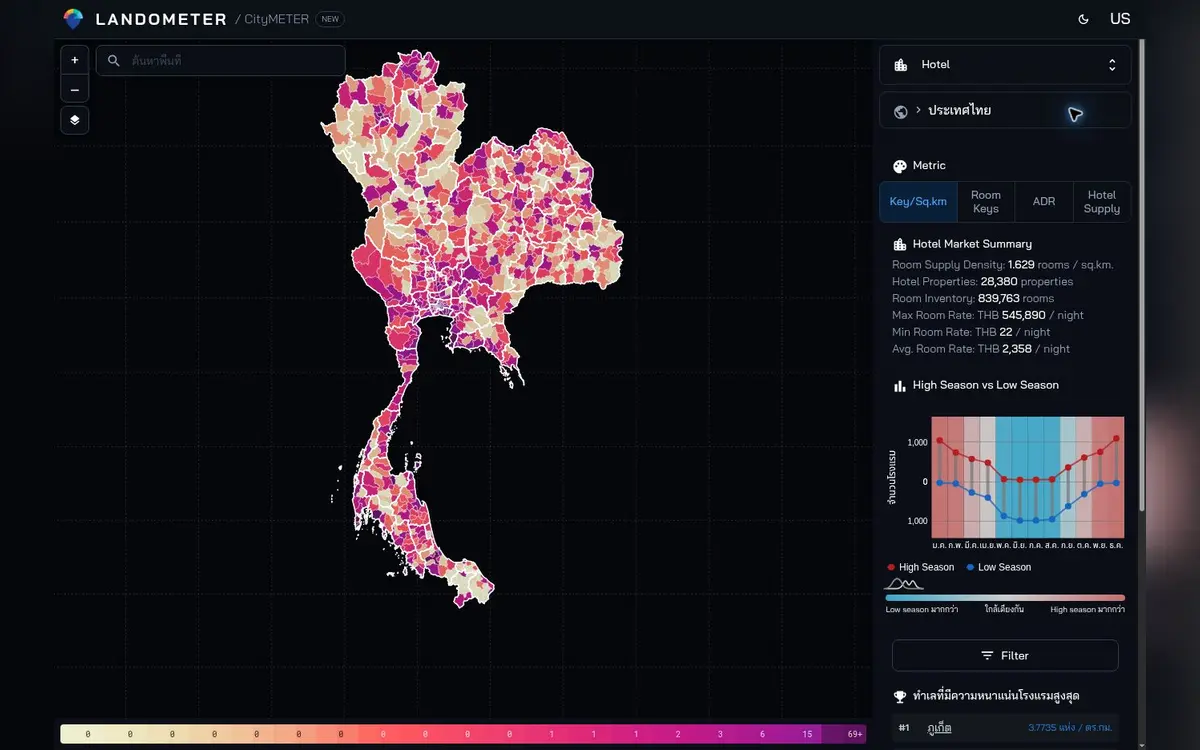Image resolution: width=1200 pixels, height=750 pixels.
Task: Open the Hotel category dropdown
Action: coord(1005,65)
